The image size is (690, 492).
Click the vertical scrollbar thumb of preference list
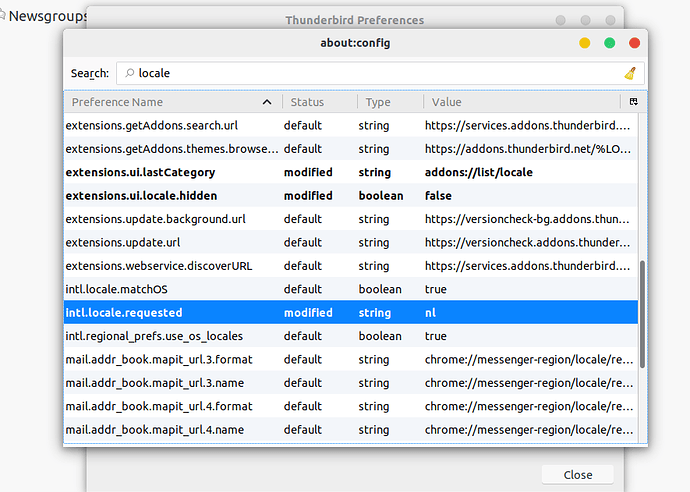(642, 314)
